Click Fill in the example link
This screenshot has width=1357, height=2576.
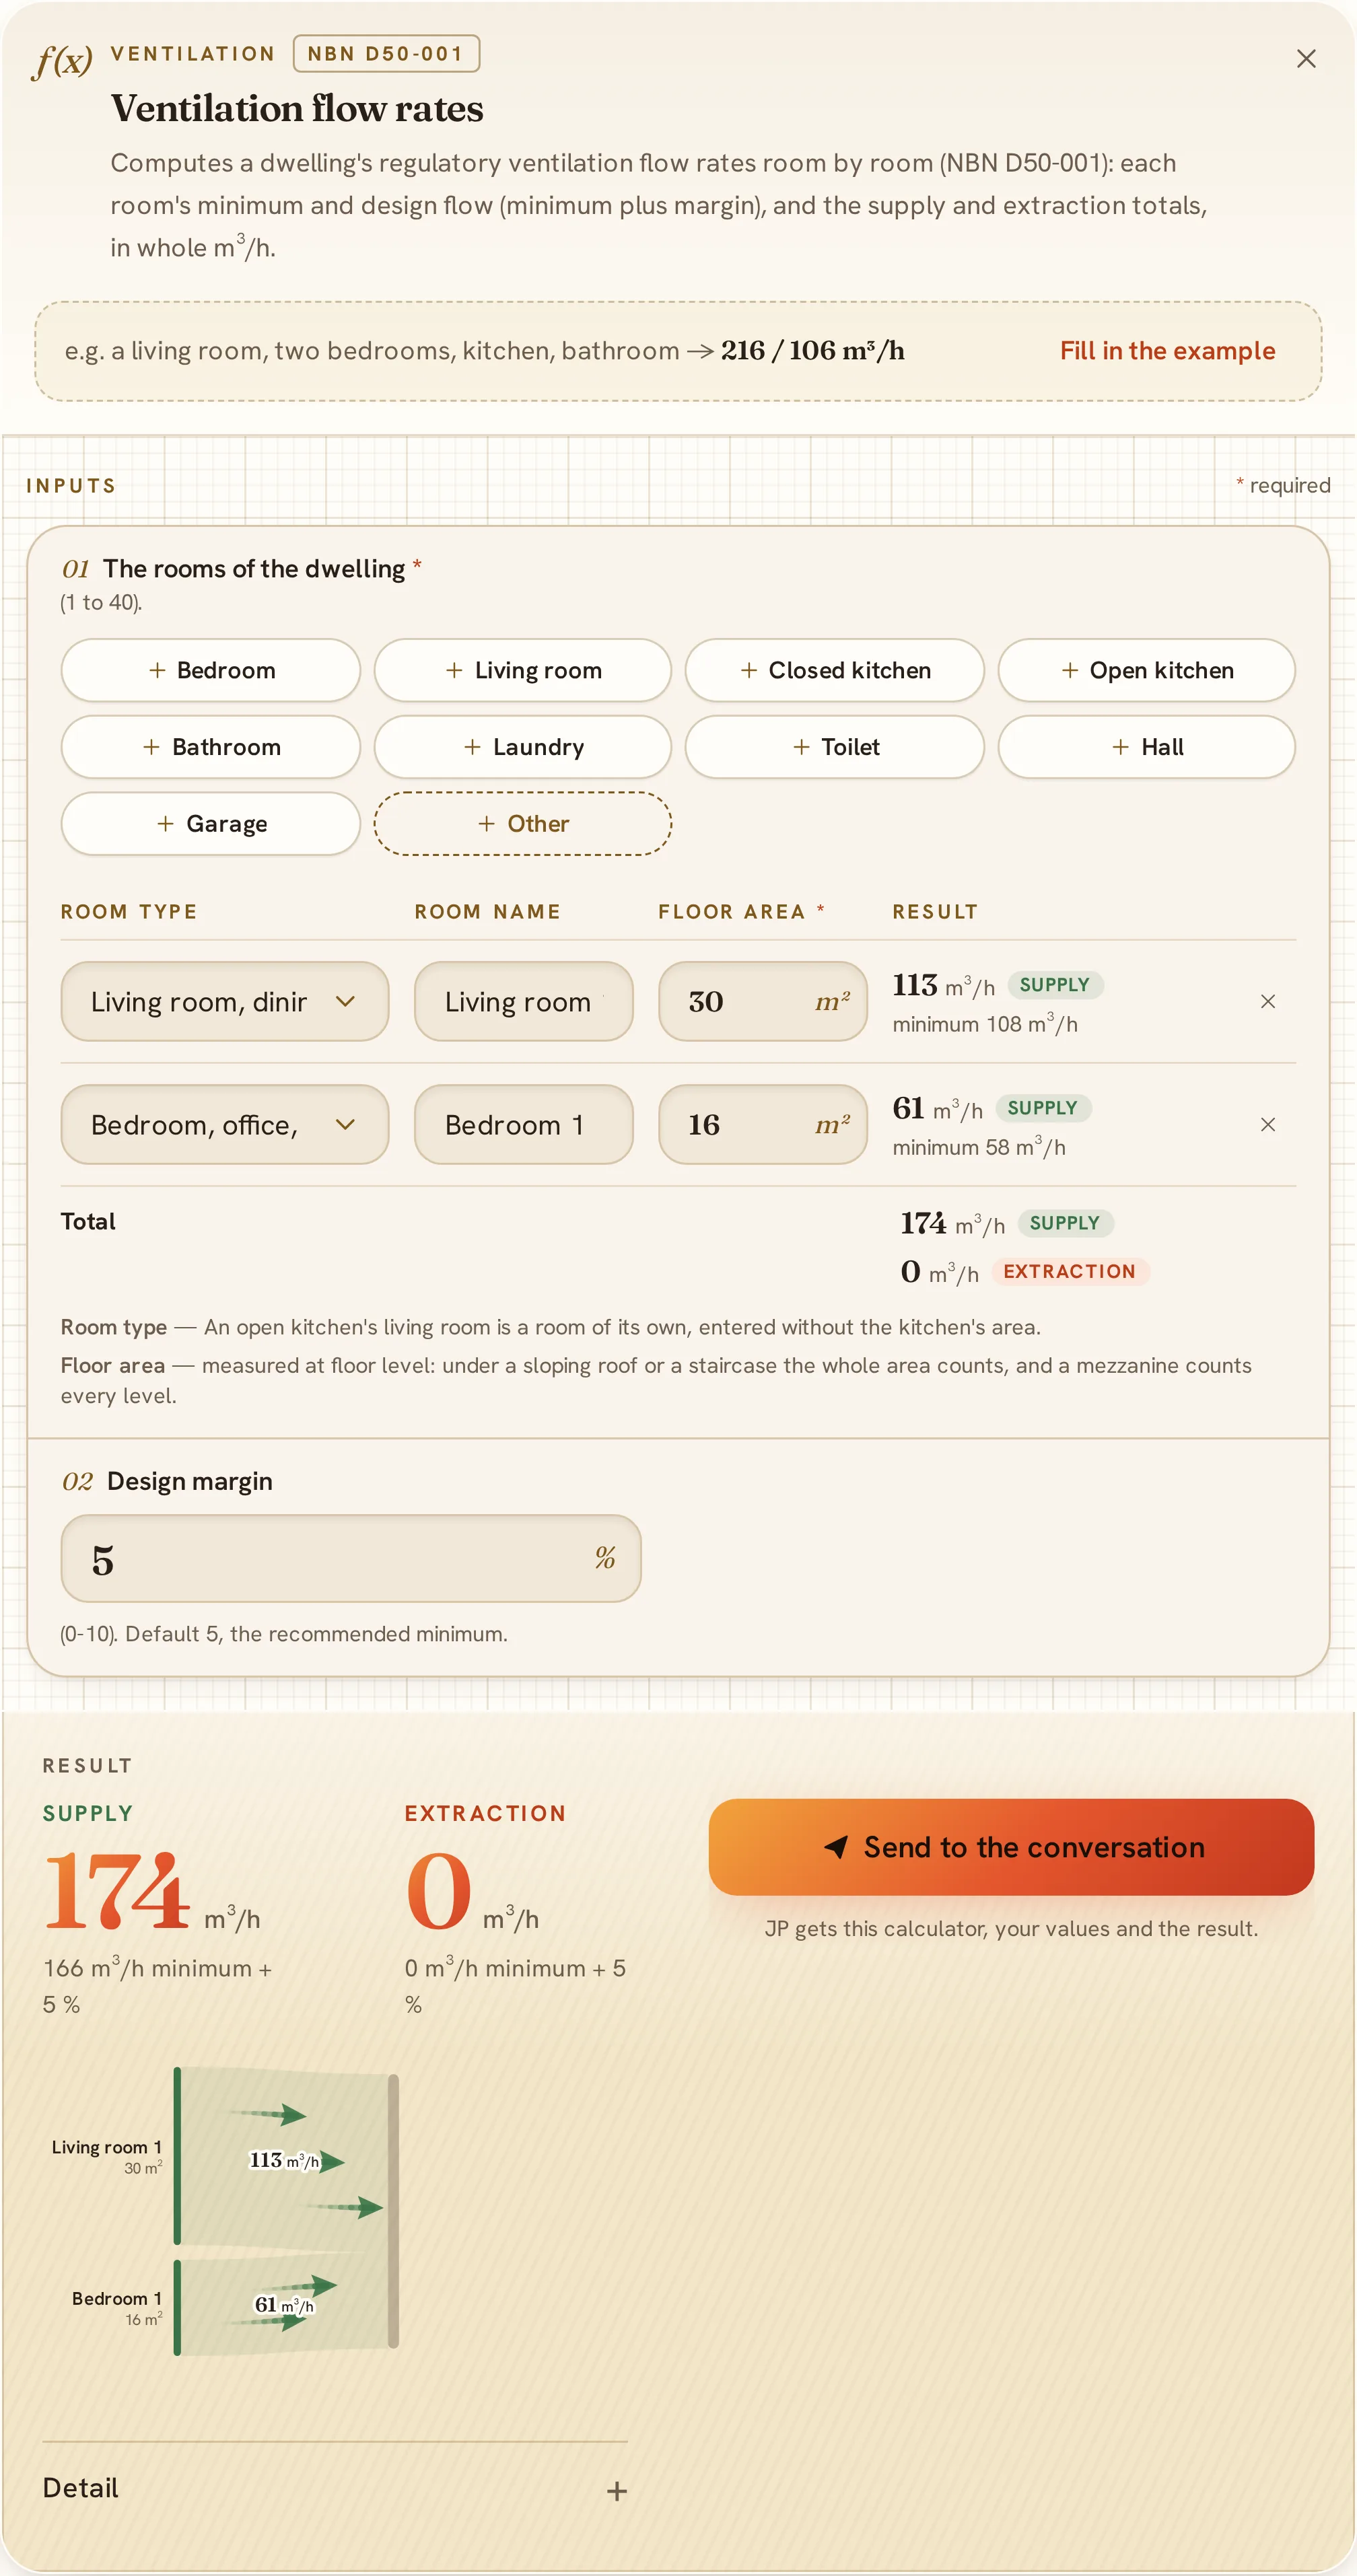click(1167, 351)
